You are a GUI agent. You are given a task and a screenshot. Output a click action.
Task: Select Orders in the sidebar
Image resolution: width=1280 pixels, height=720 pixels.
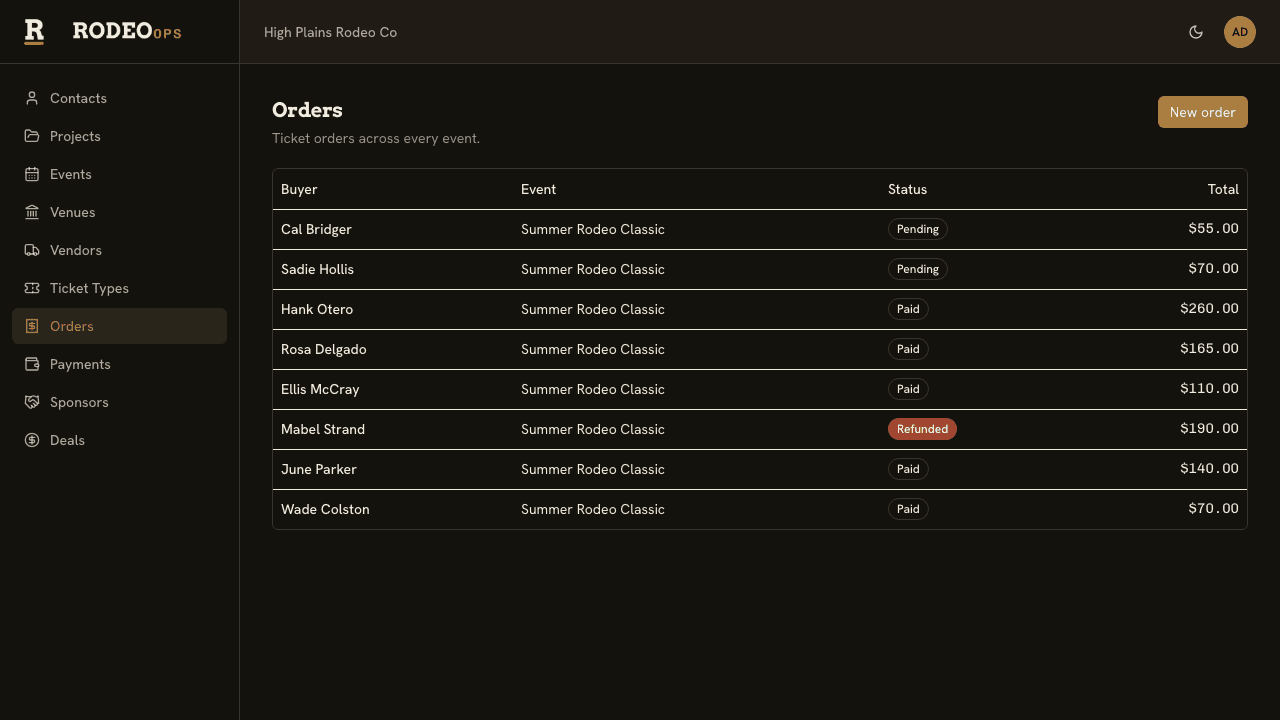[x=119, y=326]
